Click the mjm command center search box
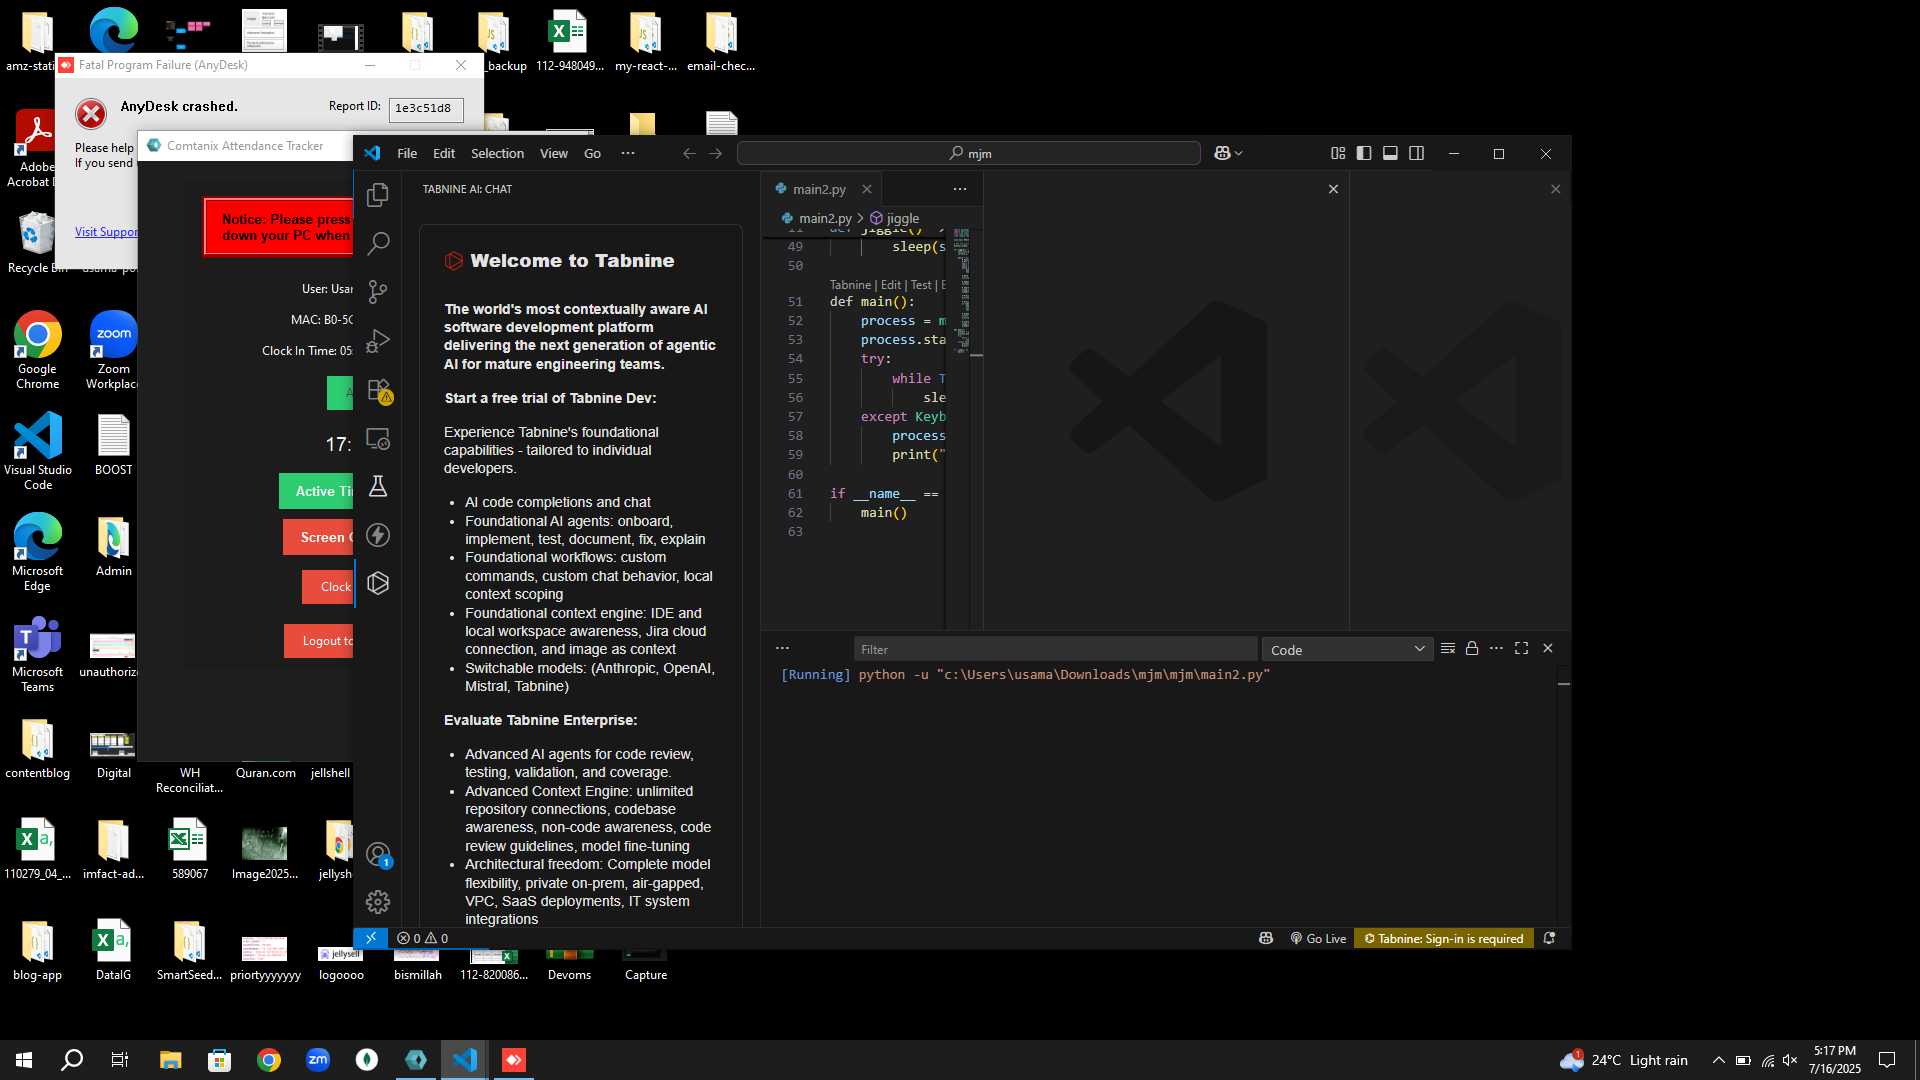 968,153
